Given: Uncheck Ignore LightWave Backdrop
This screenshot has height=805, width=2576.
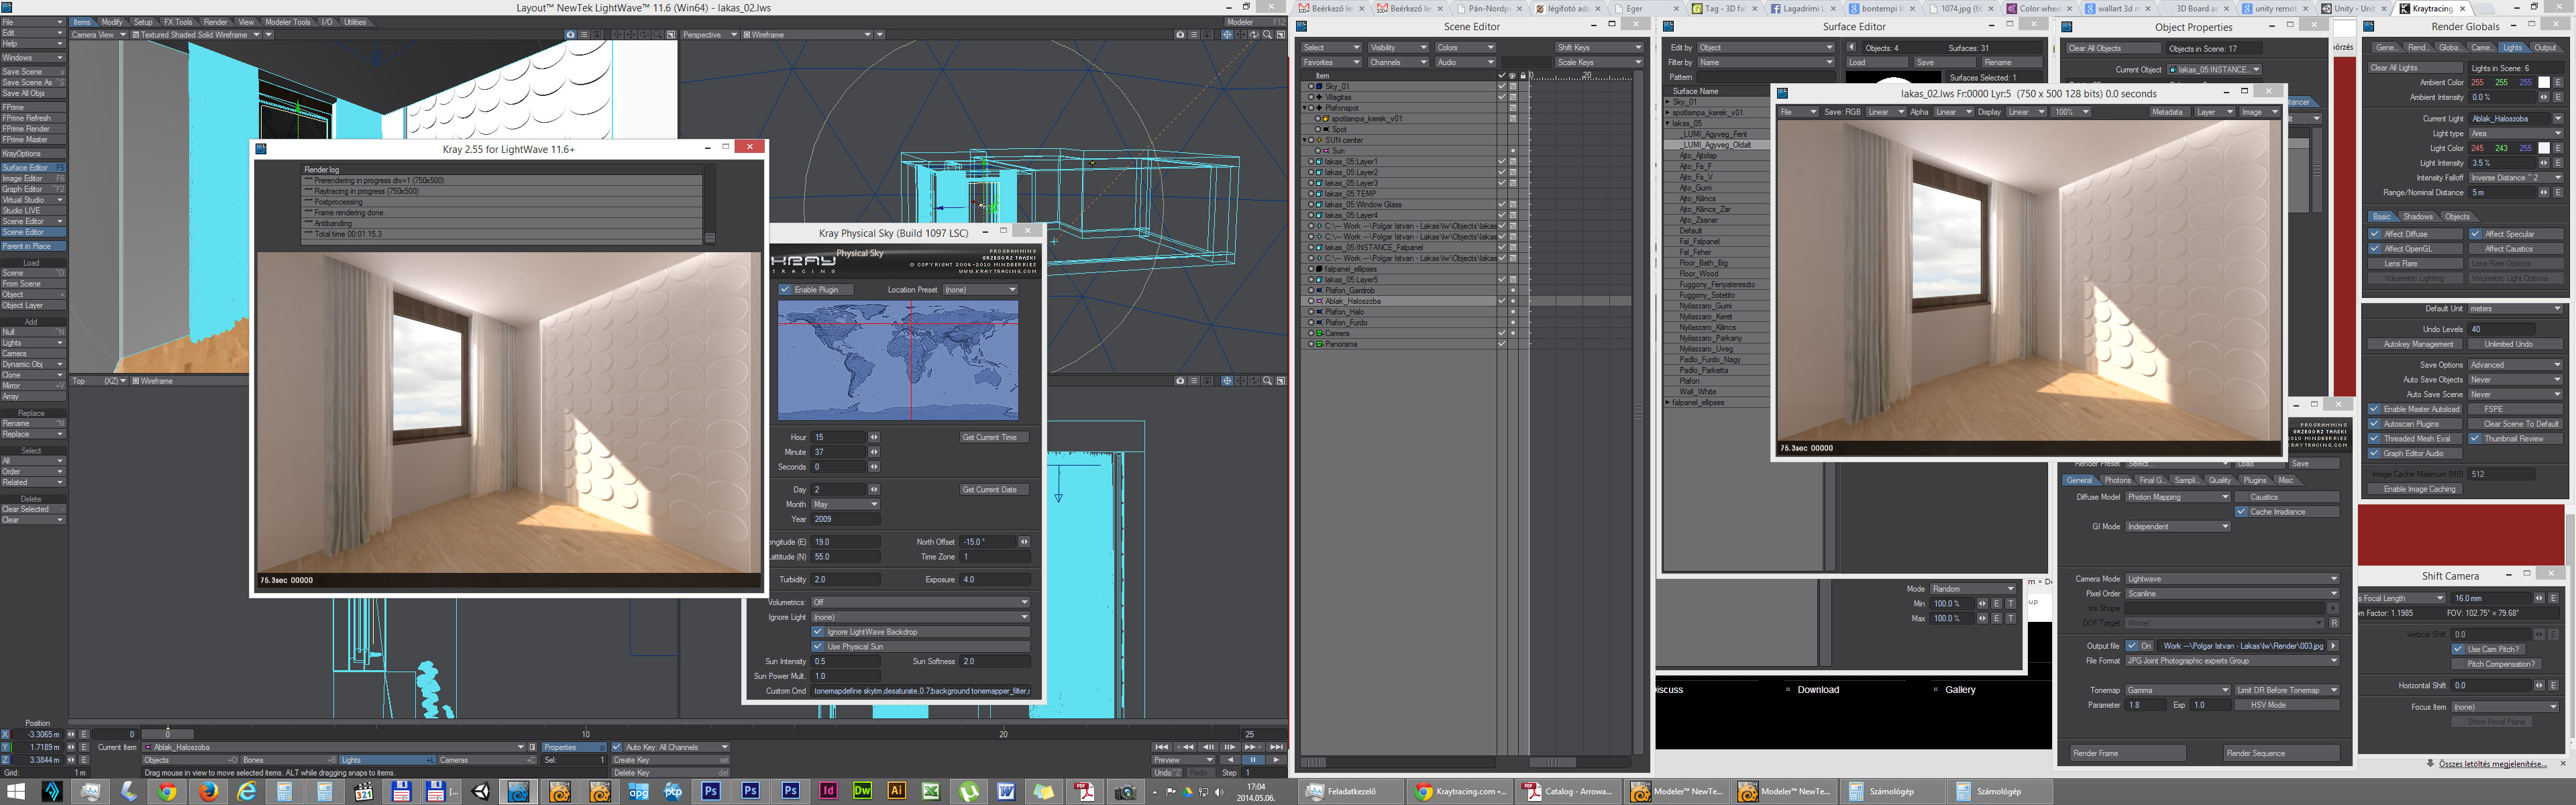Looking at the screenshot, I should pos(818,632).
